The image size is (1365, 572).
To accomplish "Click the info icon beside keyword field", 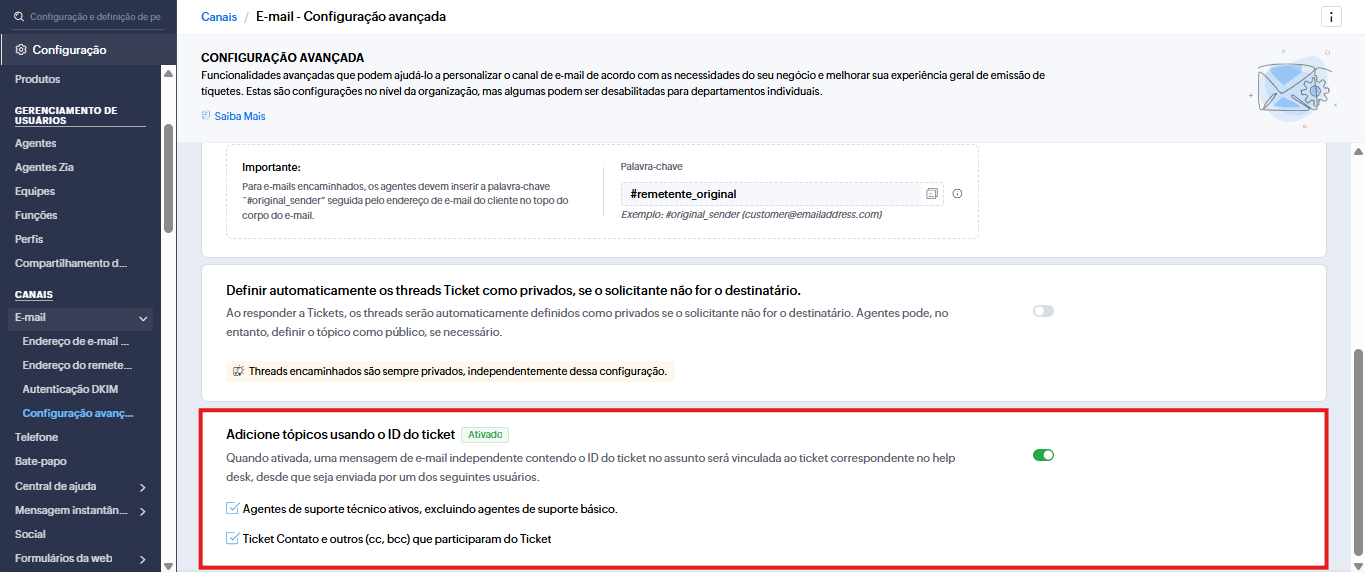I will tap(957, 194).
